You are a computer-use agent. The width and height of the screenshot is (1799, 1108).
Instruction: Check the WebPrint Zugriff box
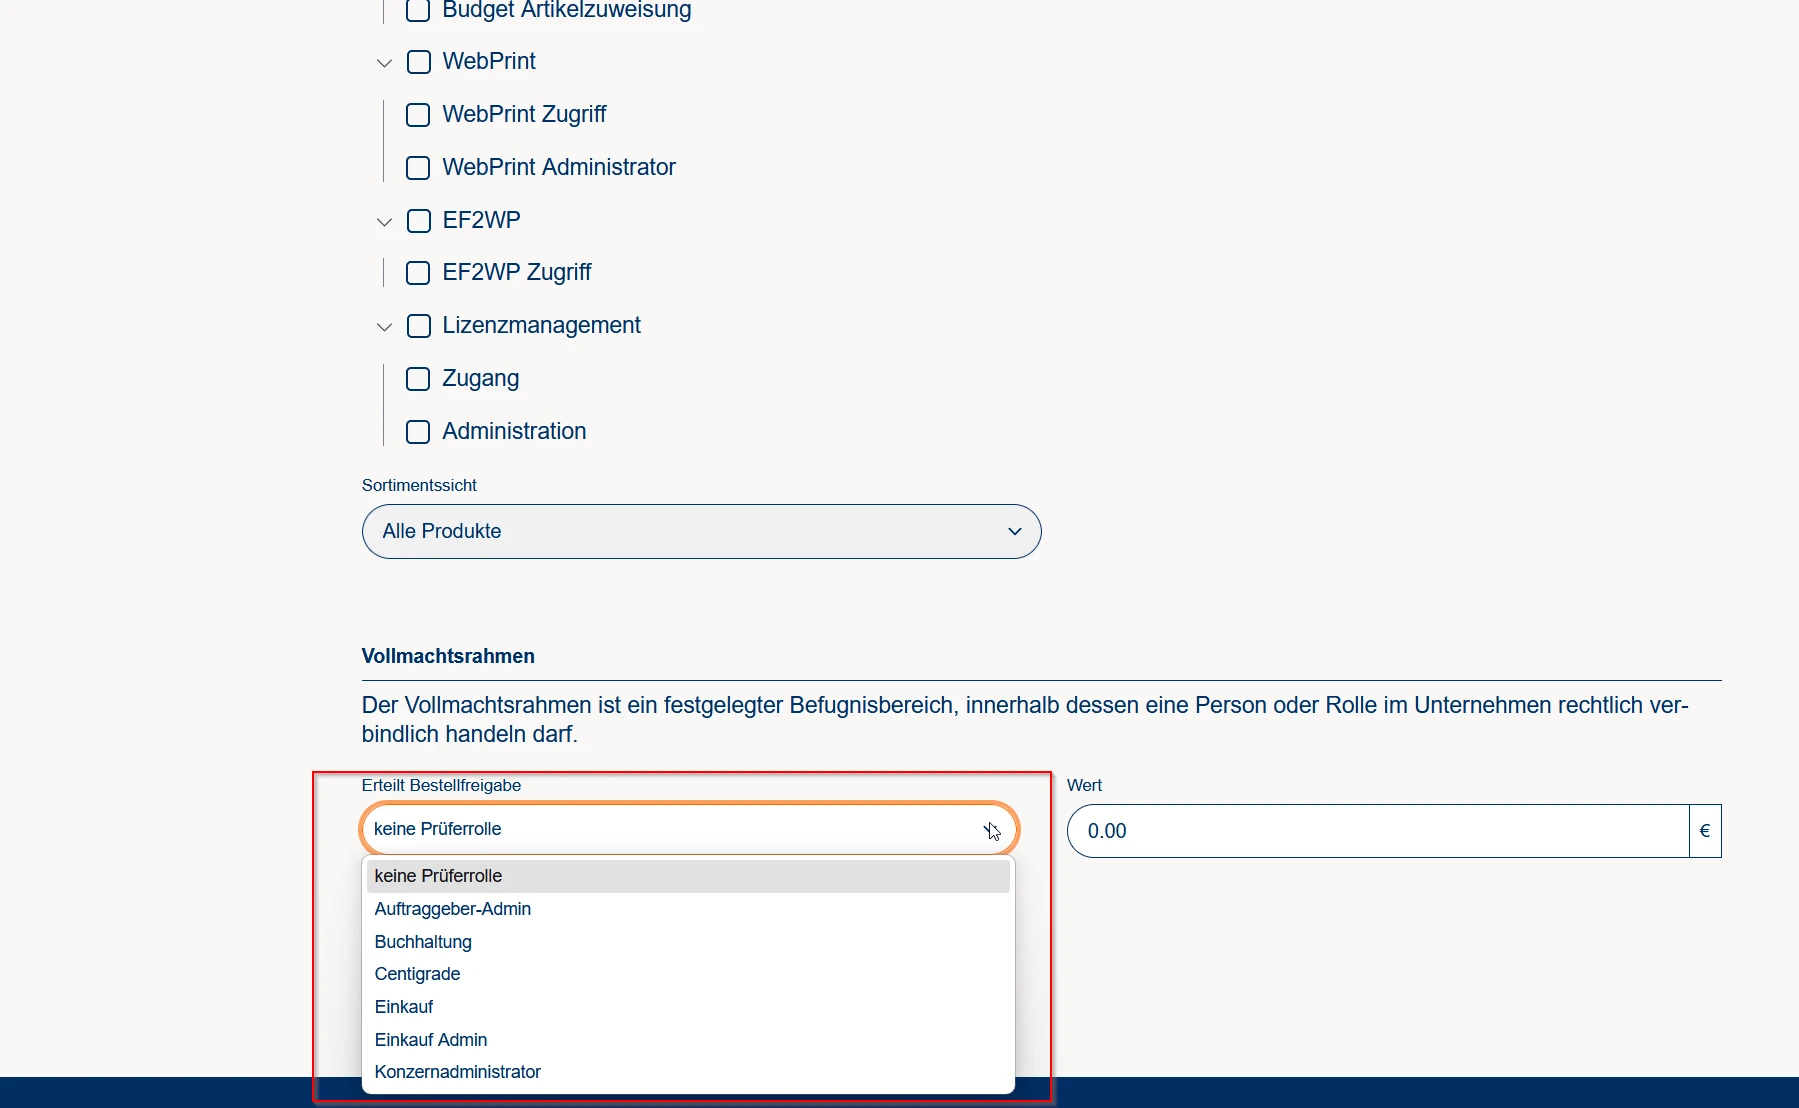click(418, 115)
